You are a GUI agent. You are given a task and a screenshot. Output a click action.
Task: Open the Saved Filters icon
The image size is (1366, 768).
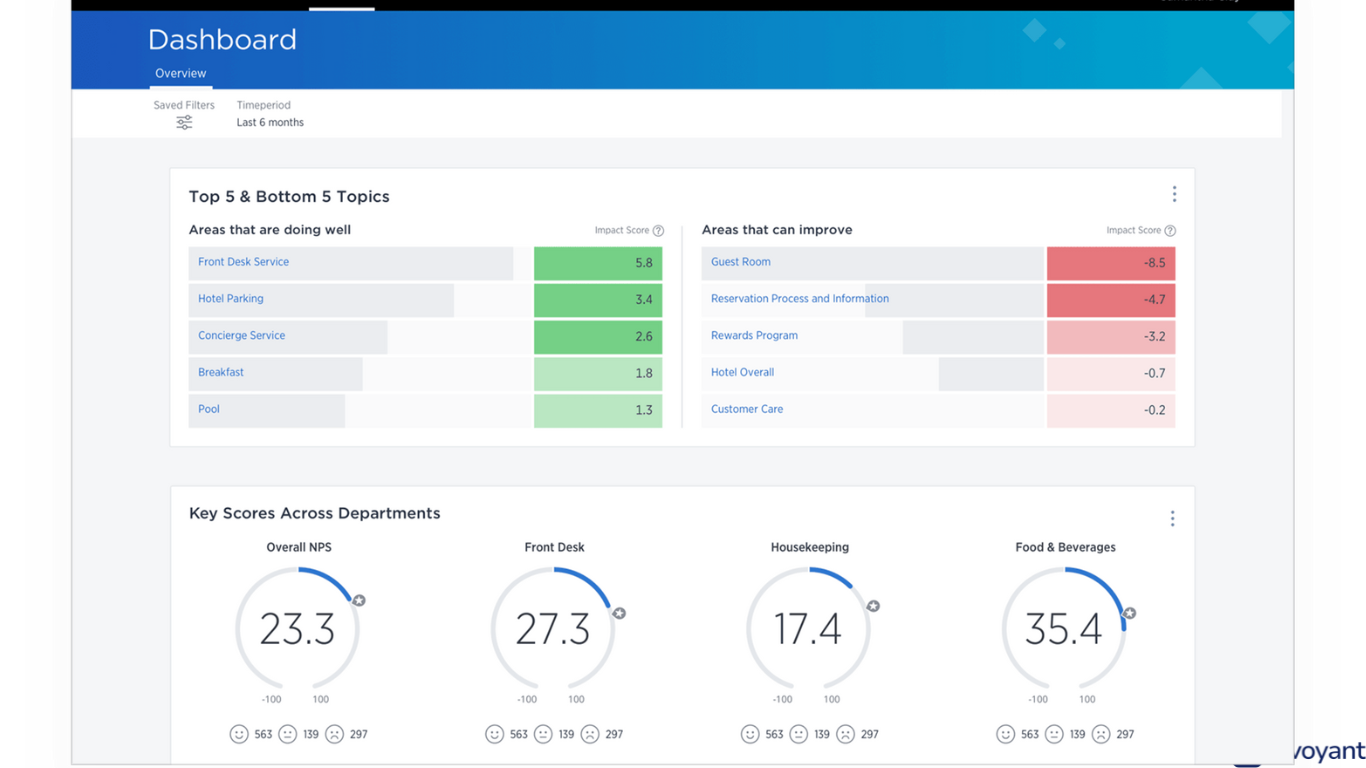(184, 122)
